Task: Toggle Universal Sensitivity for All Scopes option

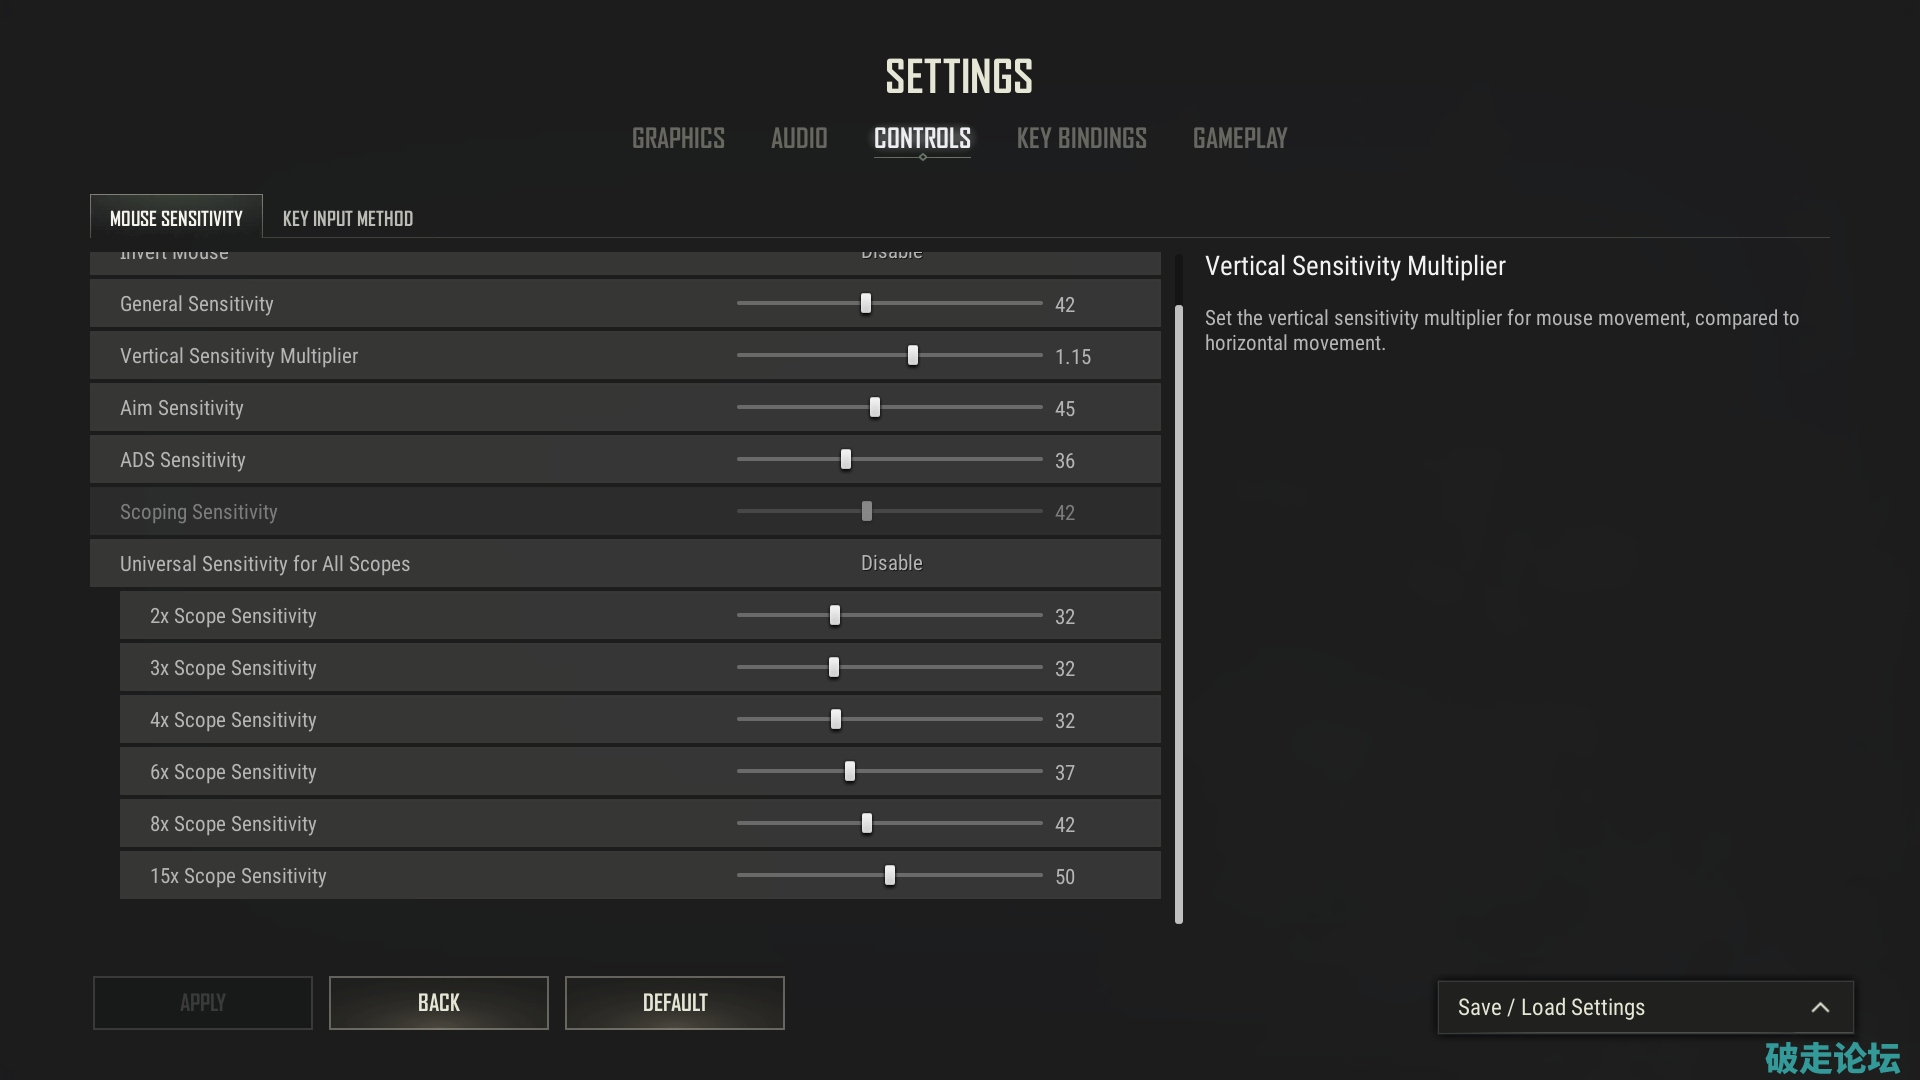Action: point(891,564)
